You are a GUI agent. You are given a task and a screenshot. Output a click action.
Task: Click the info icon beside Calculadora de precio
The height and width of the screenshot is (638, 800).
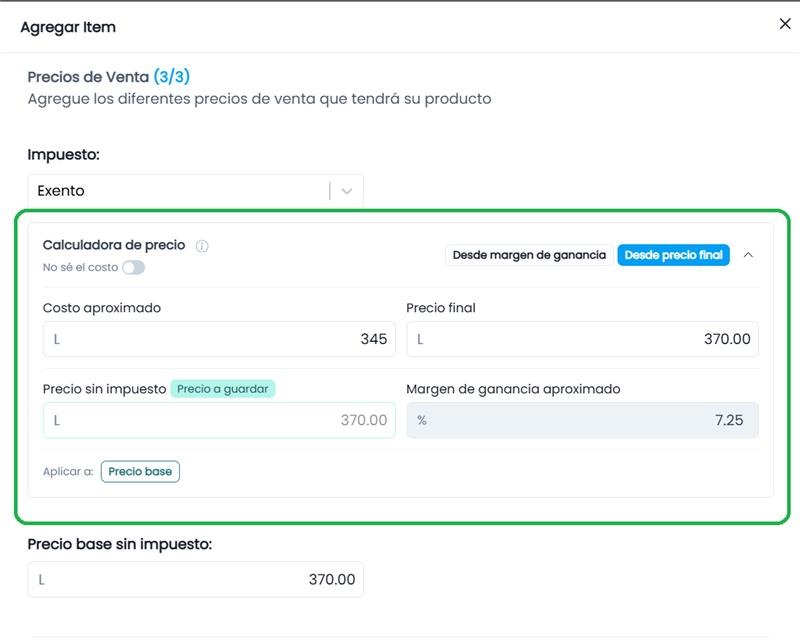pyautogui.click(x=202, y=246)
